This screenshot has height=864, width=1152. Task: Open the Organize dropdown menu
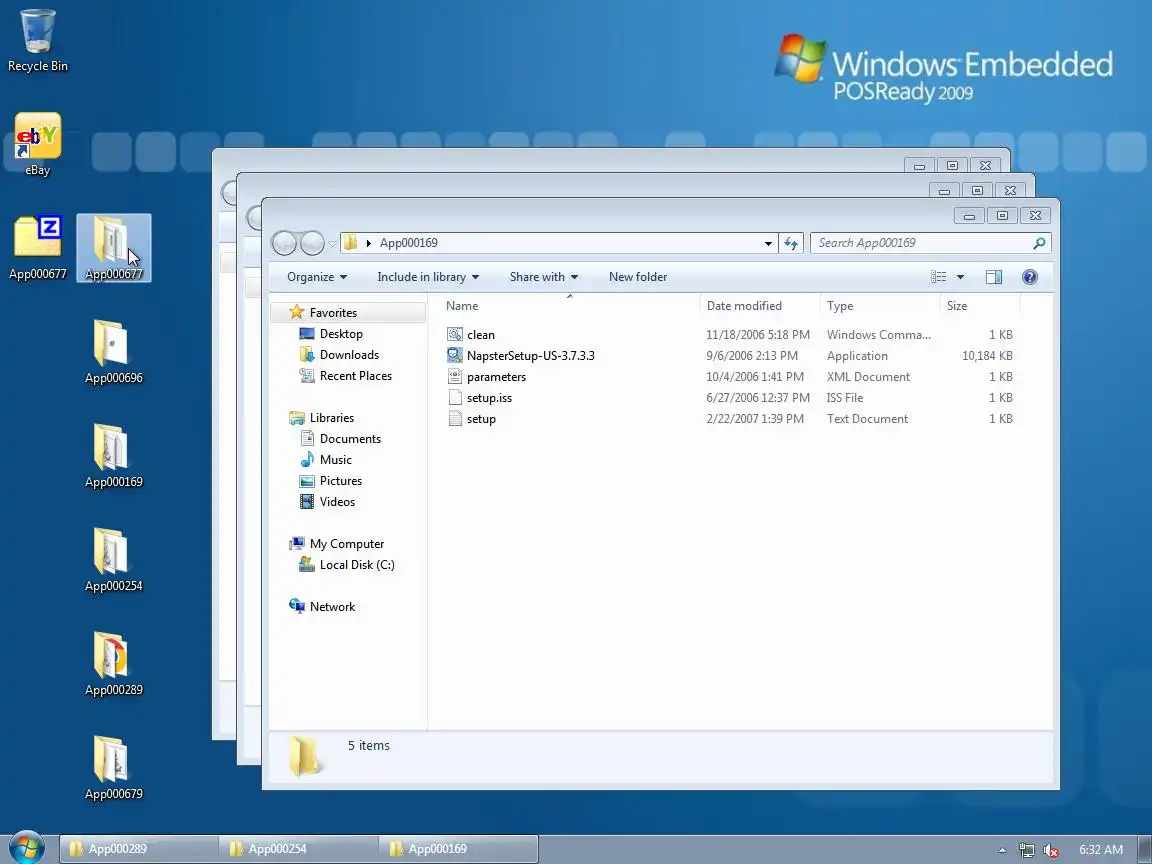[317, 277]
